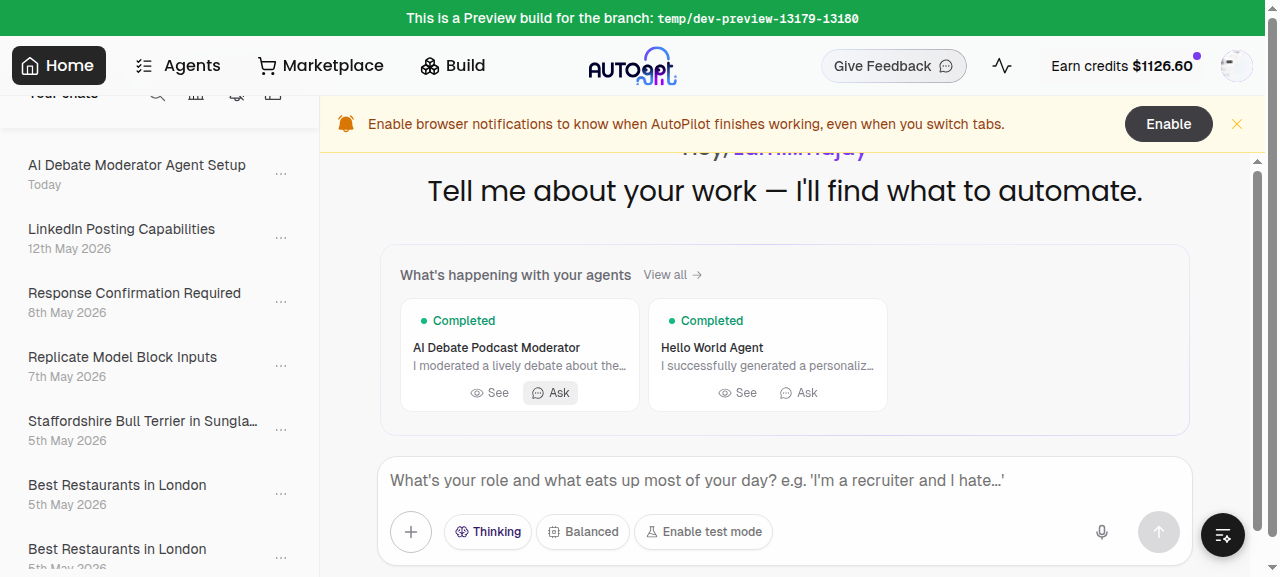Open options for Replicate Model Block Inputs
Viewport: 1280px width, 577px height.
coord(281,366)
